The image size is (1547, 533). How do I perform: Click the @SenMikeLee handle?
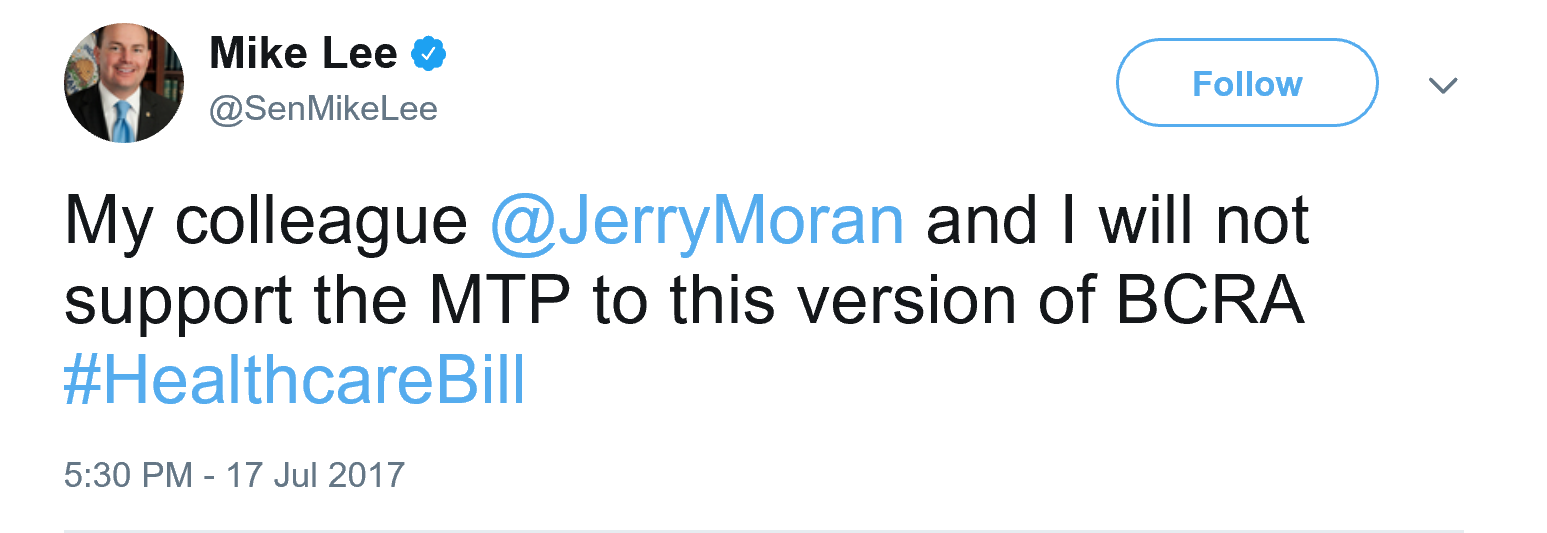pos(323,108)
